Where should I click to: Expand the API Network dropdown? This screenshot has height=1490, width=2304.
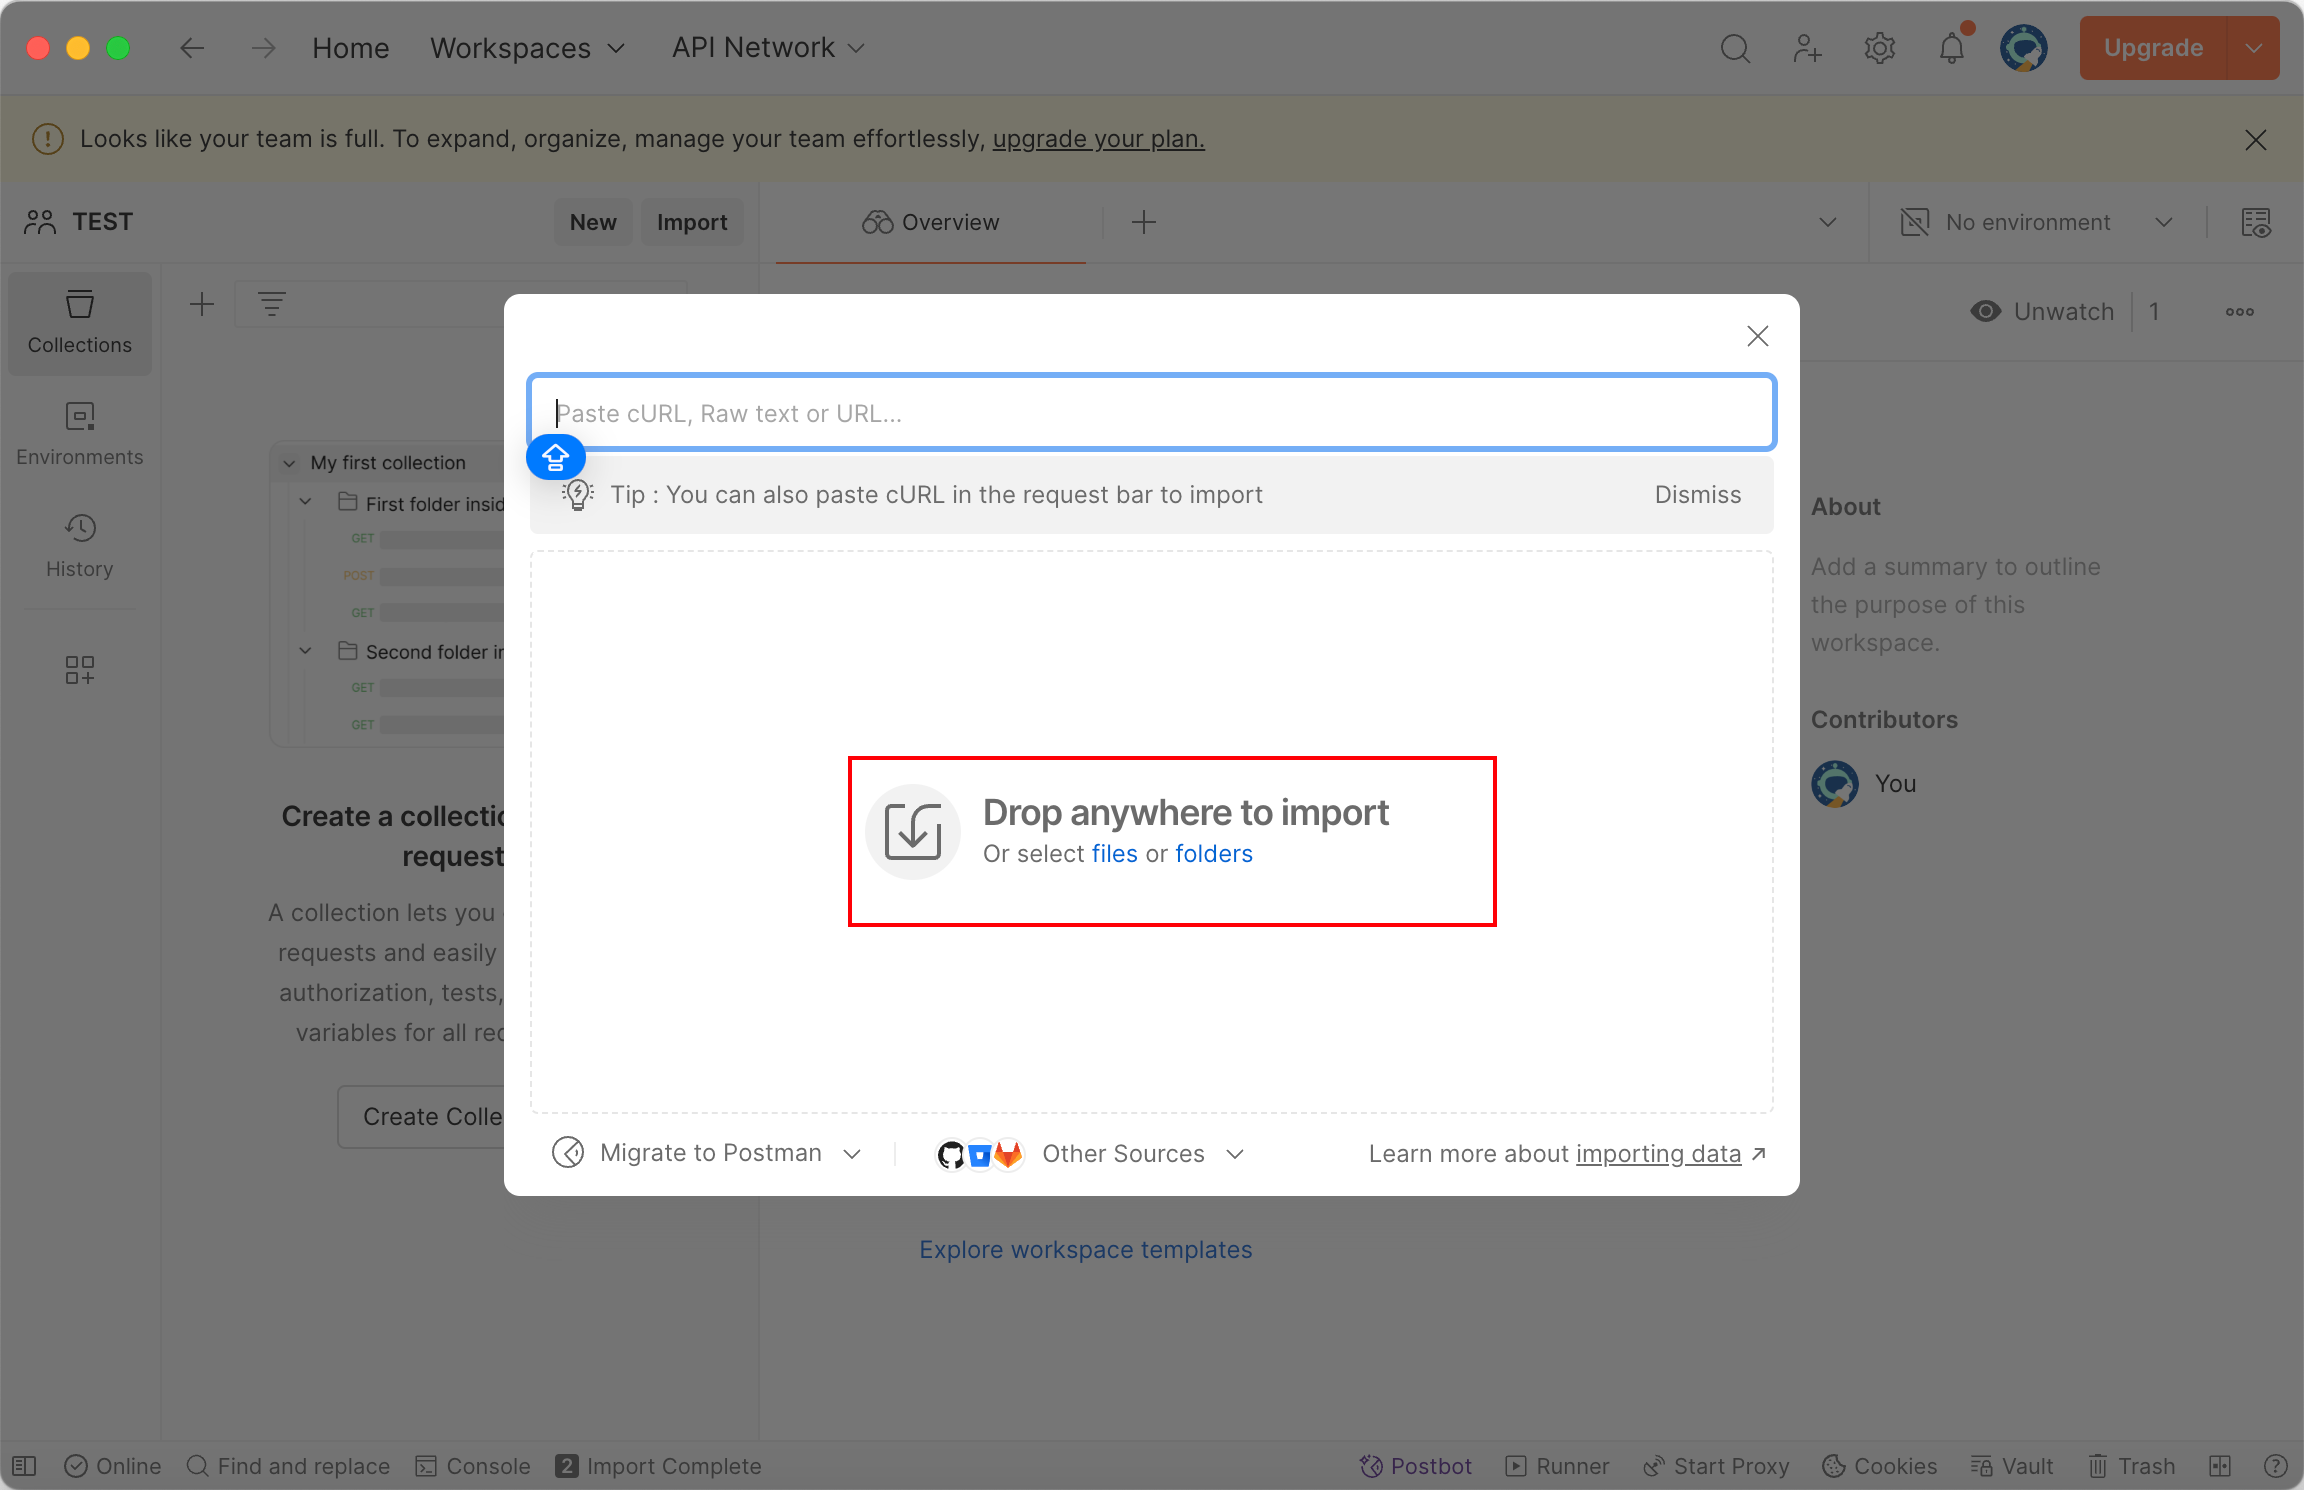tap(768, 48)
